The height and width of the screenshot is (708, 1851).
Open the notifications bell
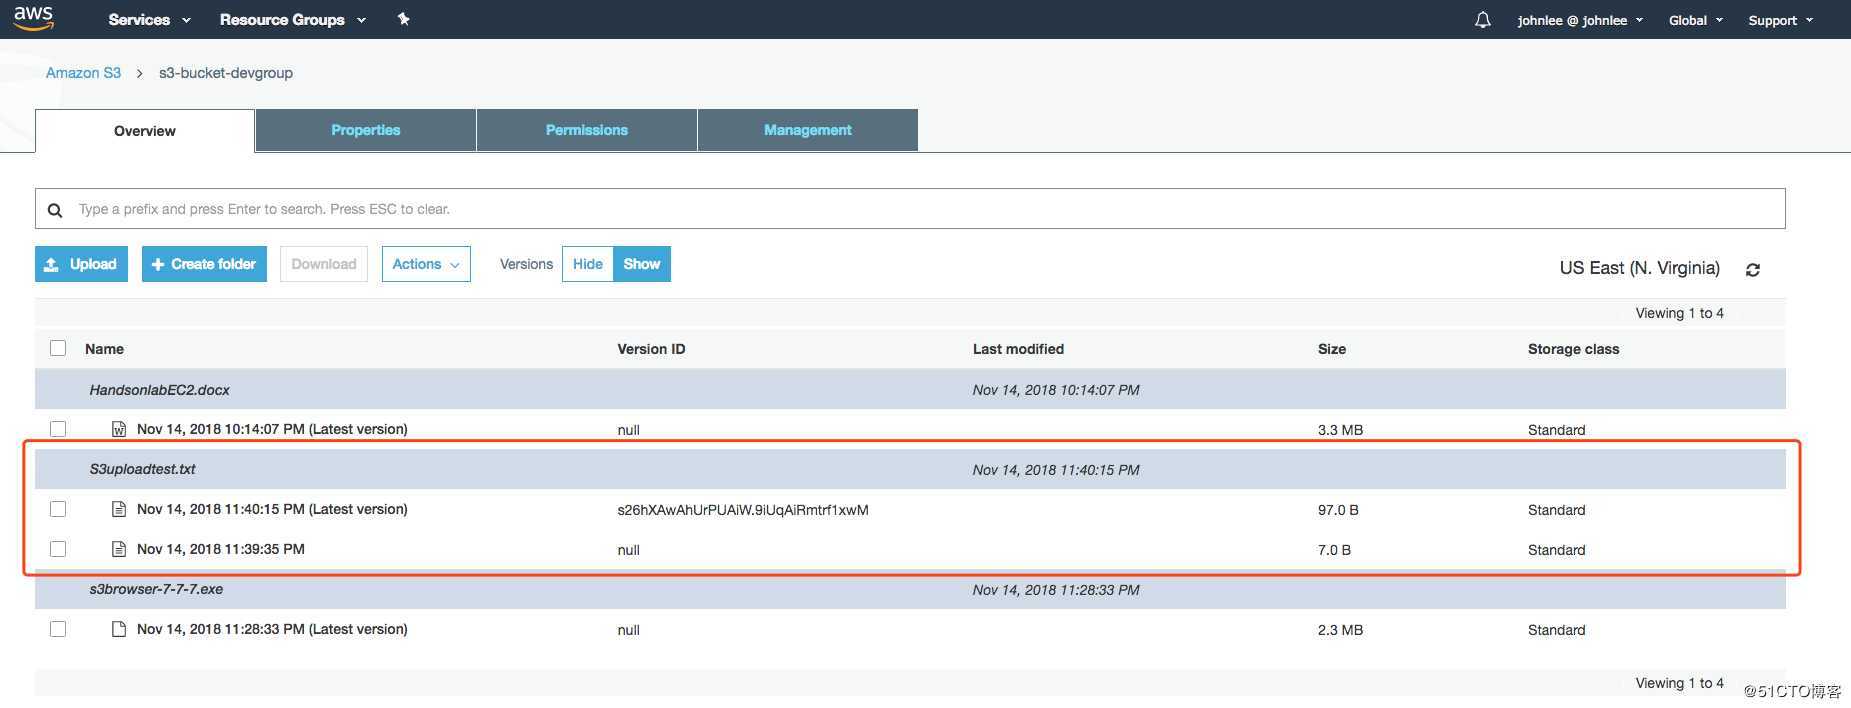click(x=1483, y=20)
